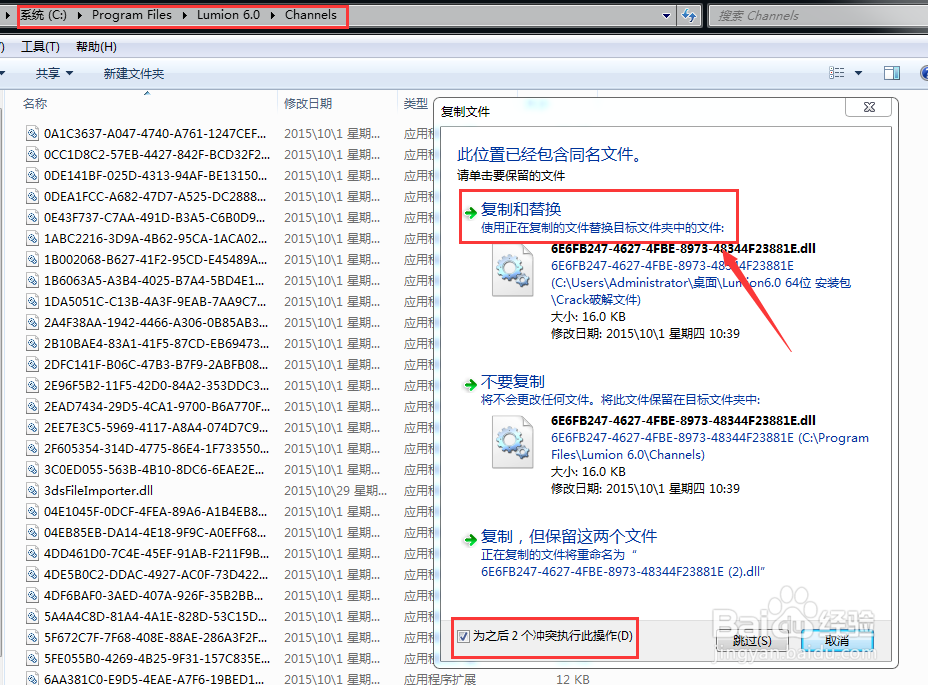
Task: Select file name 2EE7E3C5-5969-4117-A8A4-074D7C9...
Action: (156, 427)
